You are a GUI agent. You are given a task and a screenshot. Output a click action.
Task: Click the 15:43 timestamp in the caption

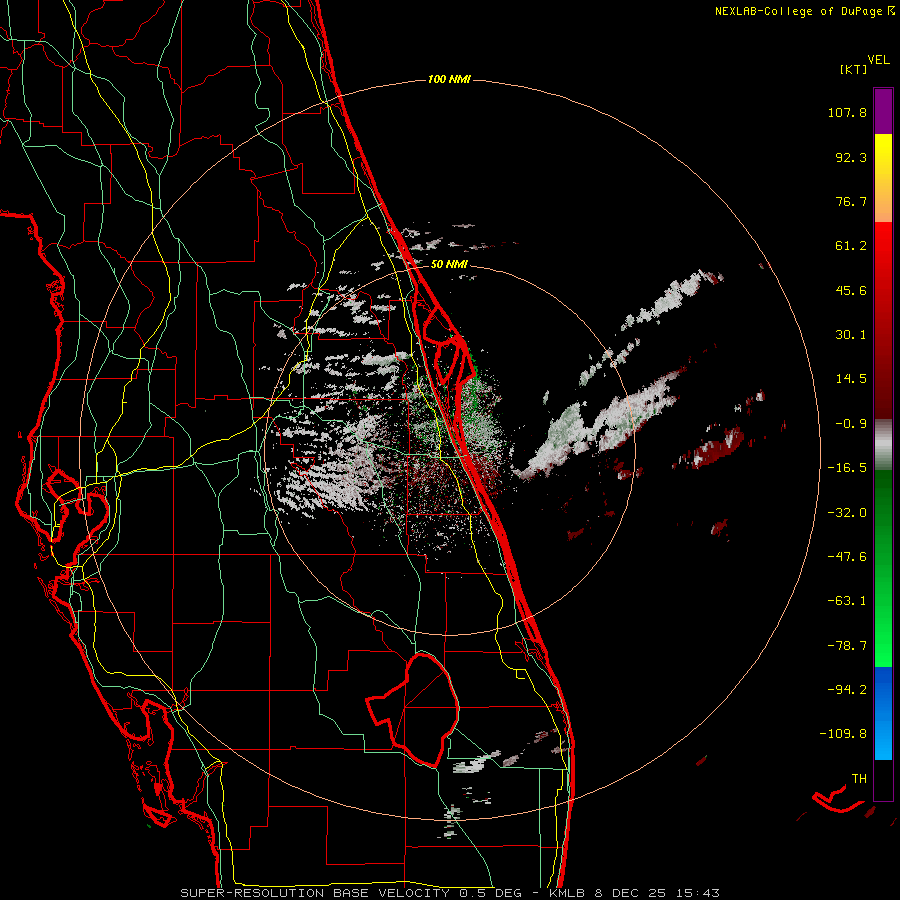click(697, 893)
